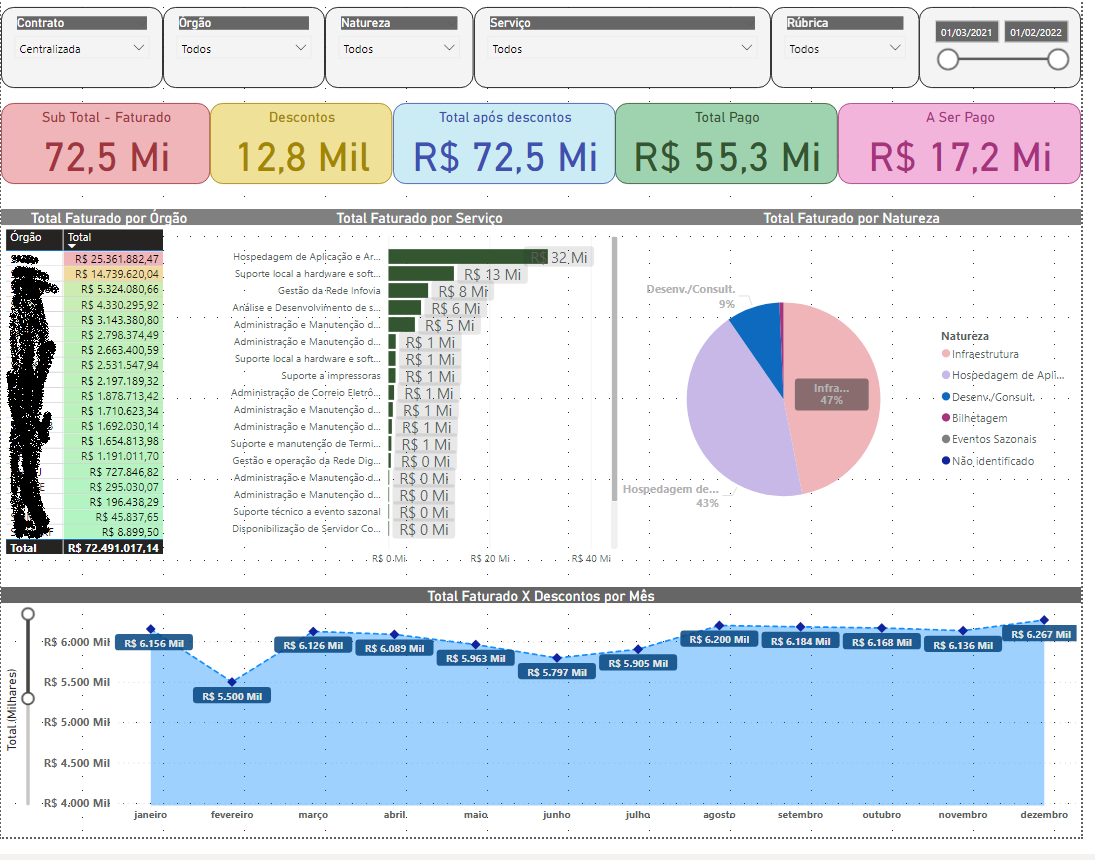Select the Análise e Desenvolvimento bar R$ 6 Mi
The width and height of the screenshot is (1109, 861).
(x=405, y=308)
